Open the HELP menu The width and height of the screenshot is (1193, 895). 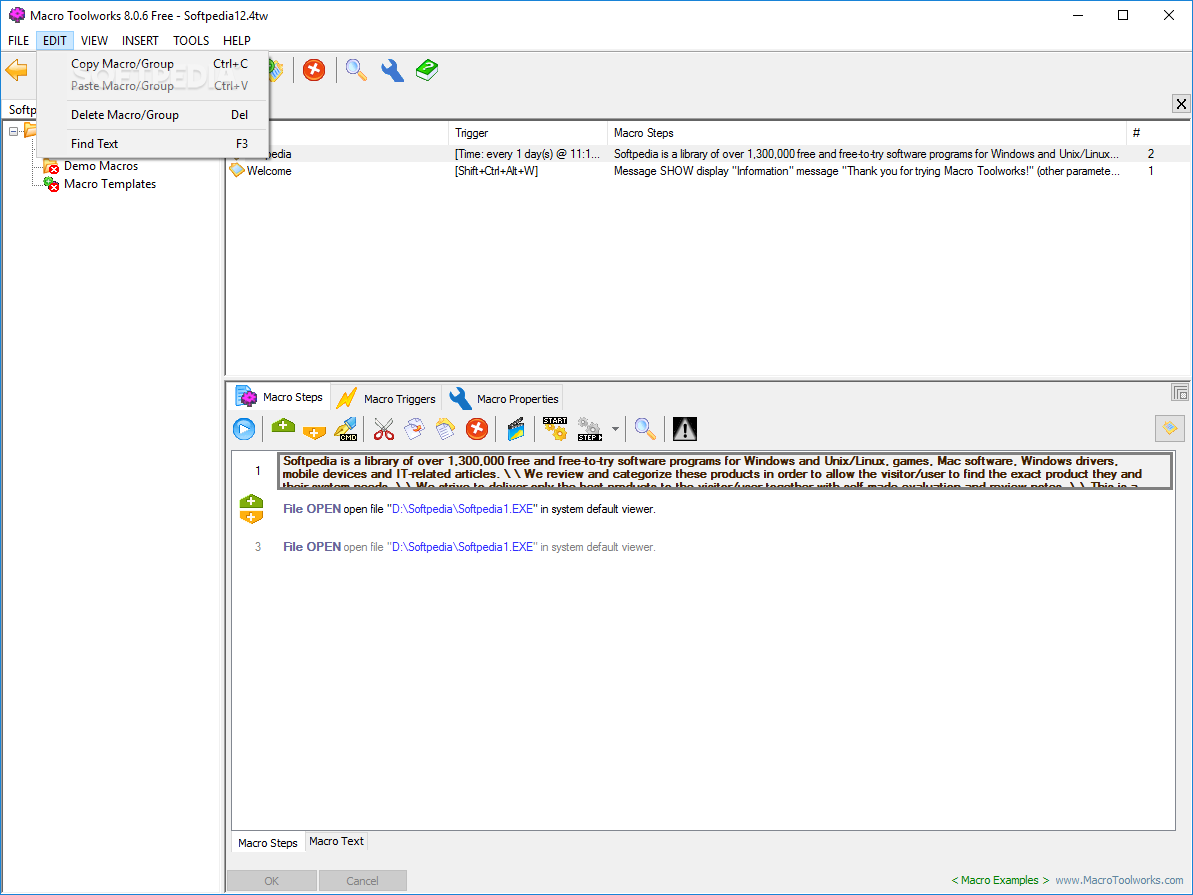pyautogui.click(x=237, y=40)
